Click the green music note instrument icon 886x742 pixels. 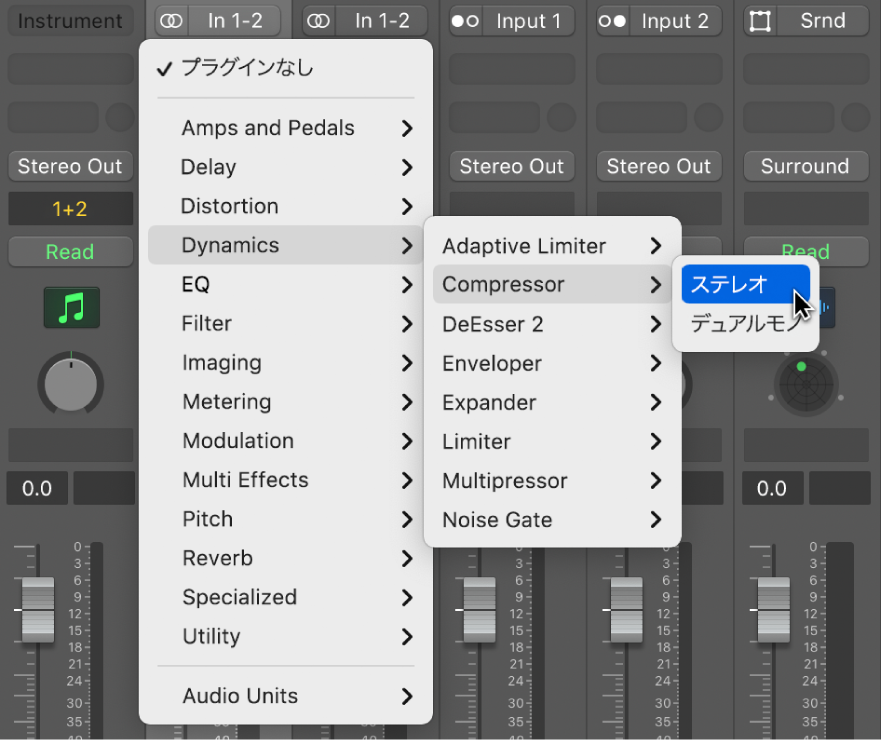[x=70, y=309]
